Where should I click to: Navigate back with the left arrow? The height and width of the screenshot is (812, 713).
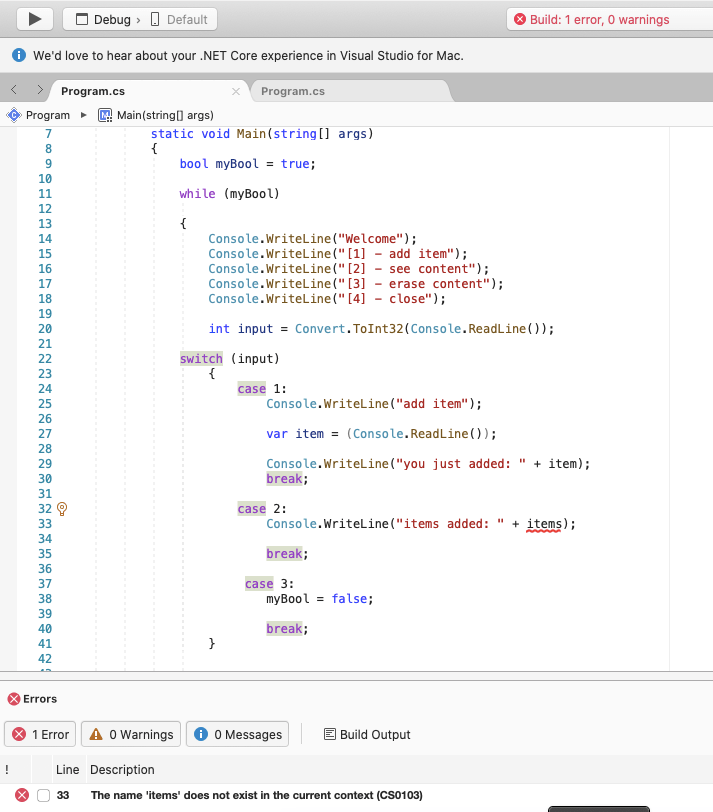coord(14,90)
